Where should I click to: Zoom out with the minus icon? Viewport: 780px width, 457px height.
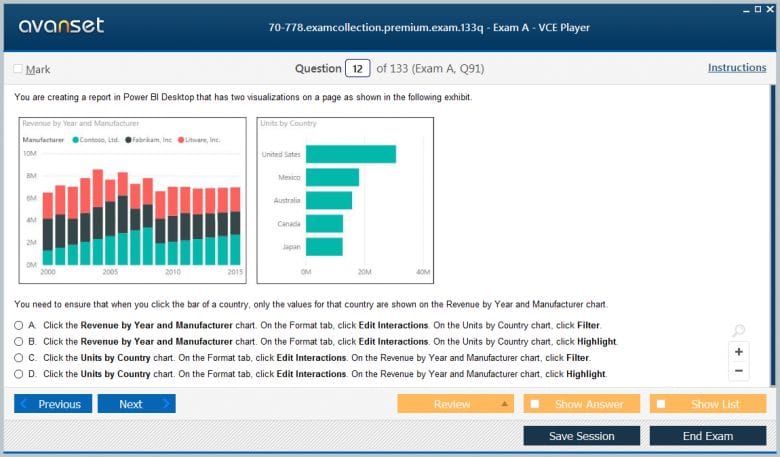[x=739, y=370]
